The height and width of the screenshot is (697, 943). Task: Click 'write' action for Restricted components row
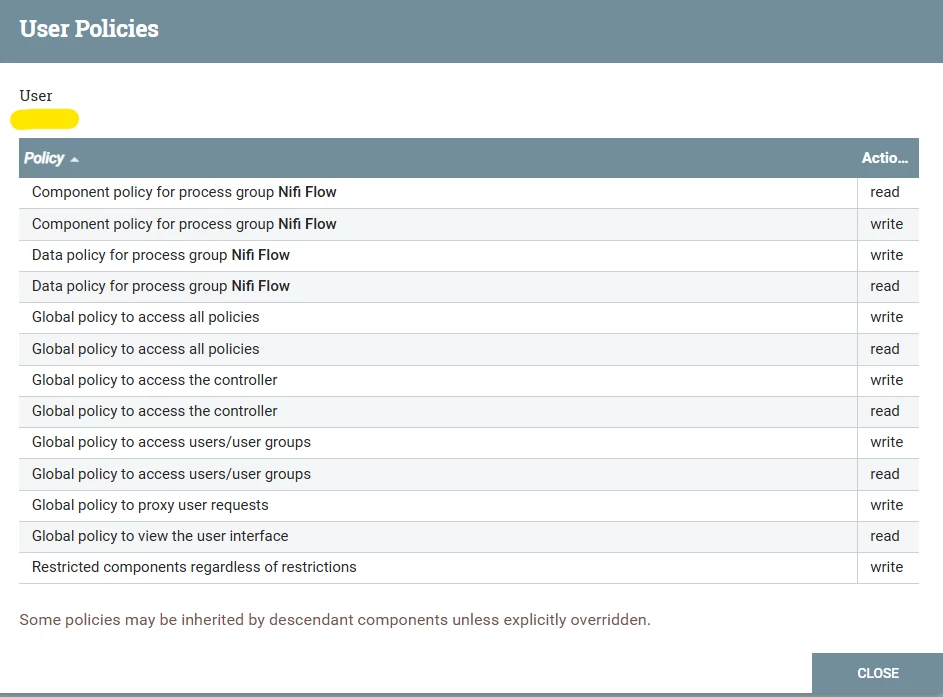(886, 568)
